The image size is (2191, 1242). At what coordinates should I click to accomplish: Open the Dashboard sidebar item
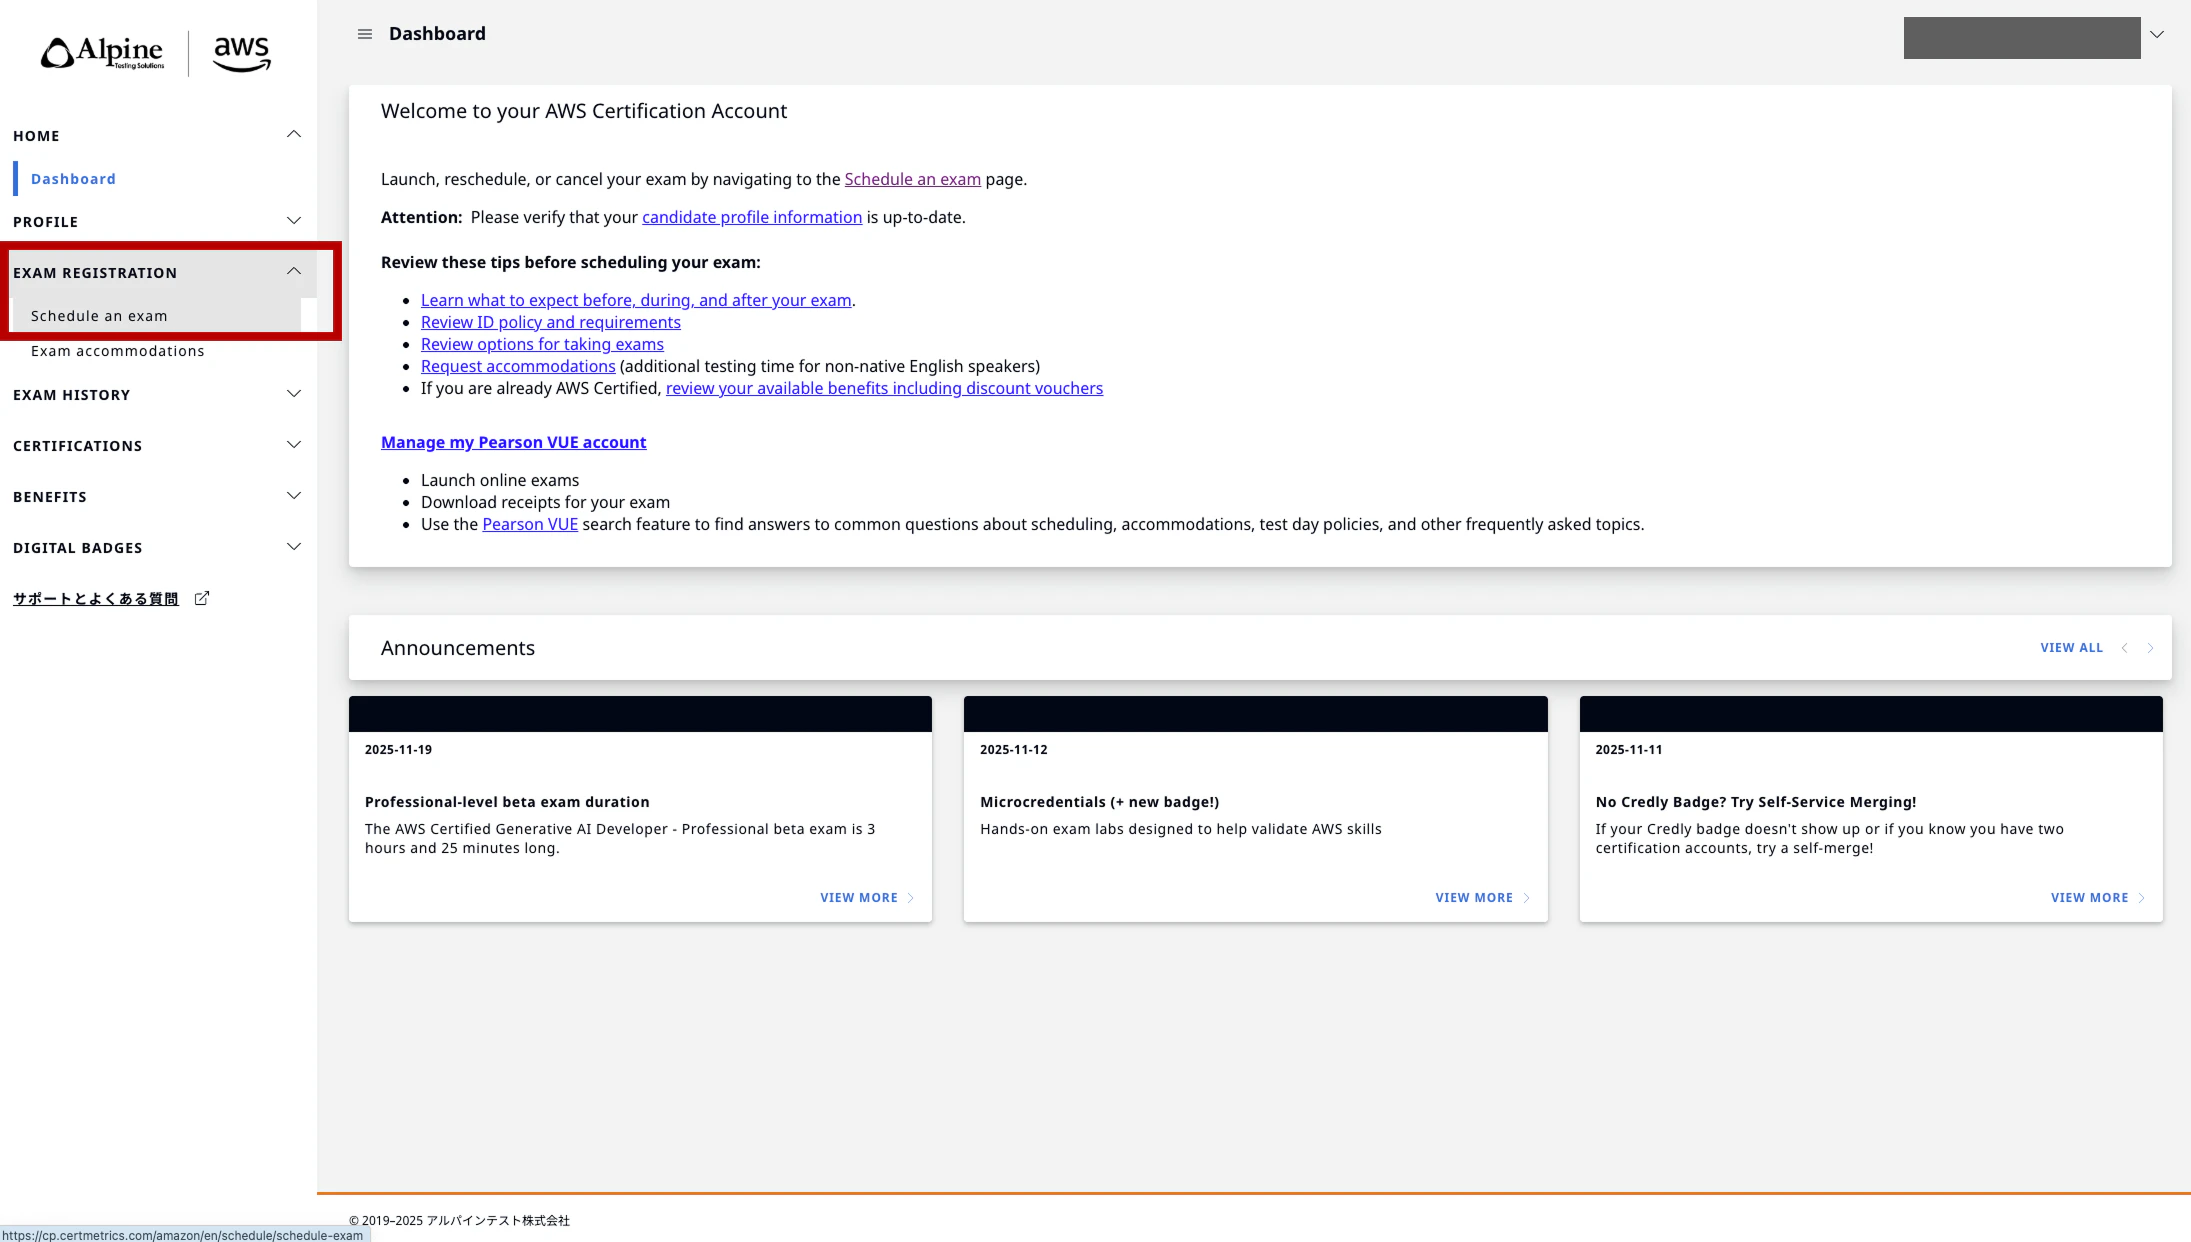click(x=73, y=179)
